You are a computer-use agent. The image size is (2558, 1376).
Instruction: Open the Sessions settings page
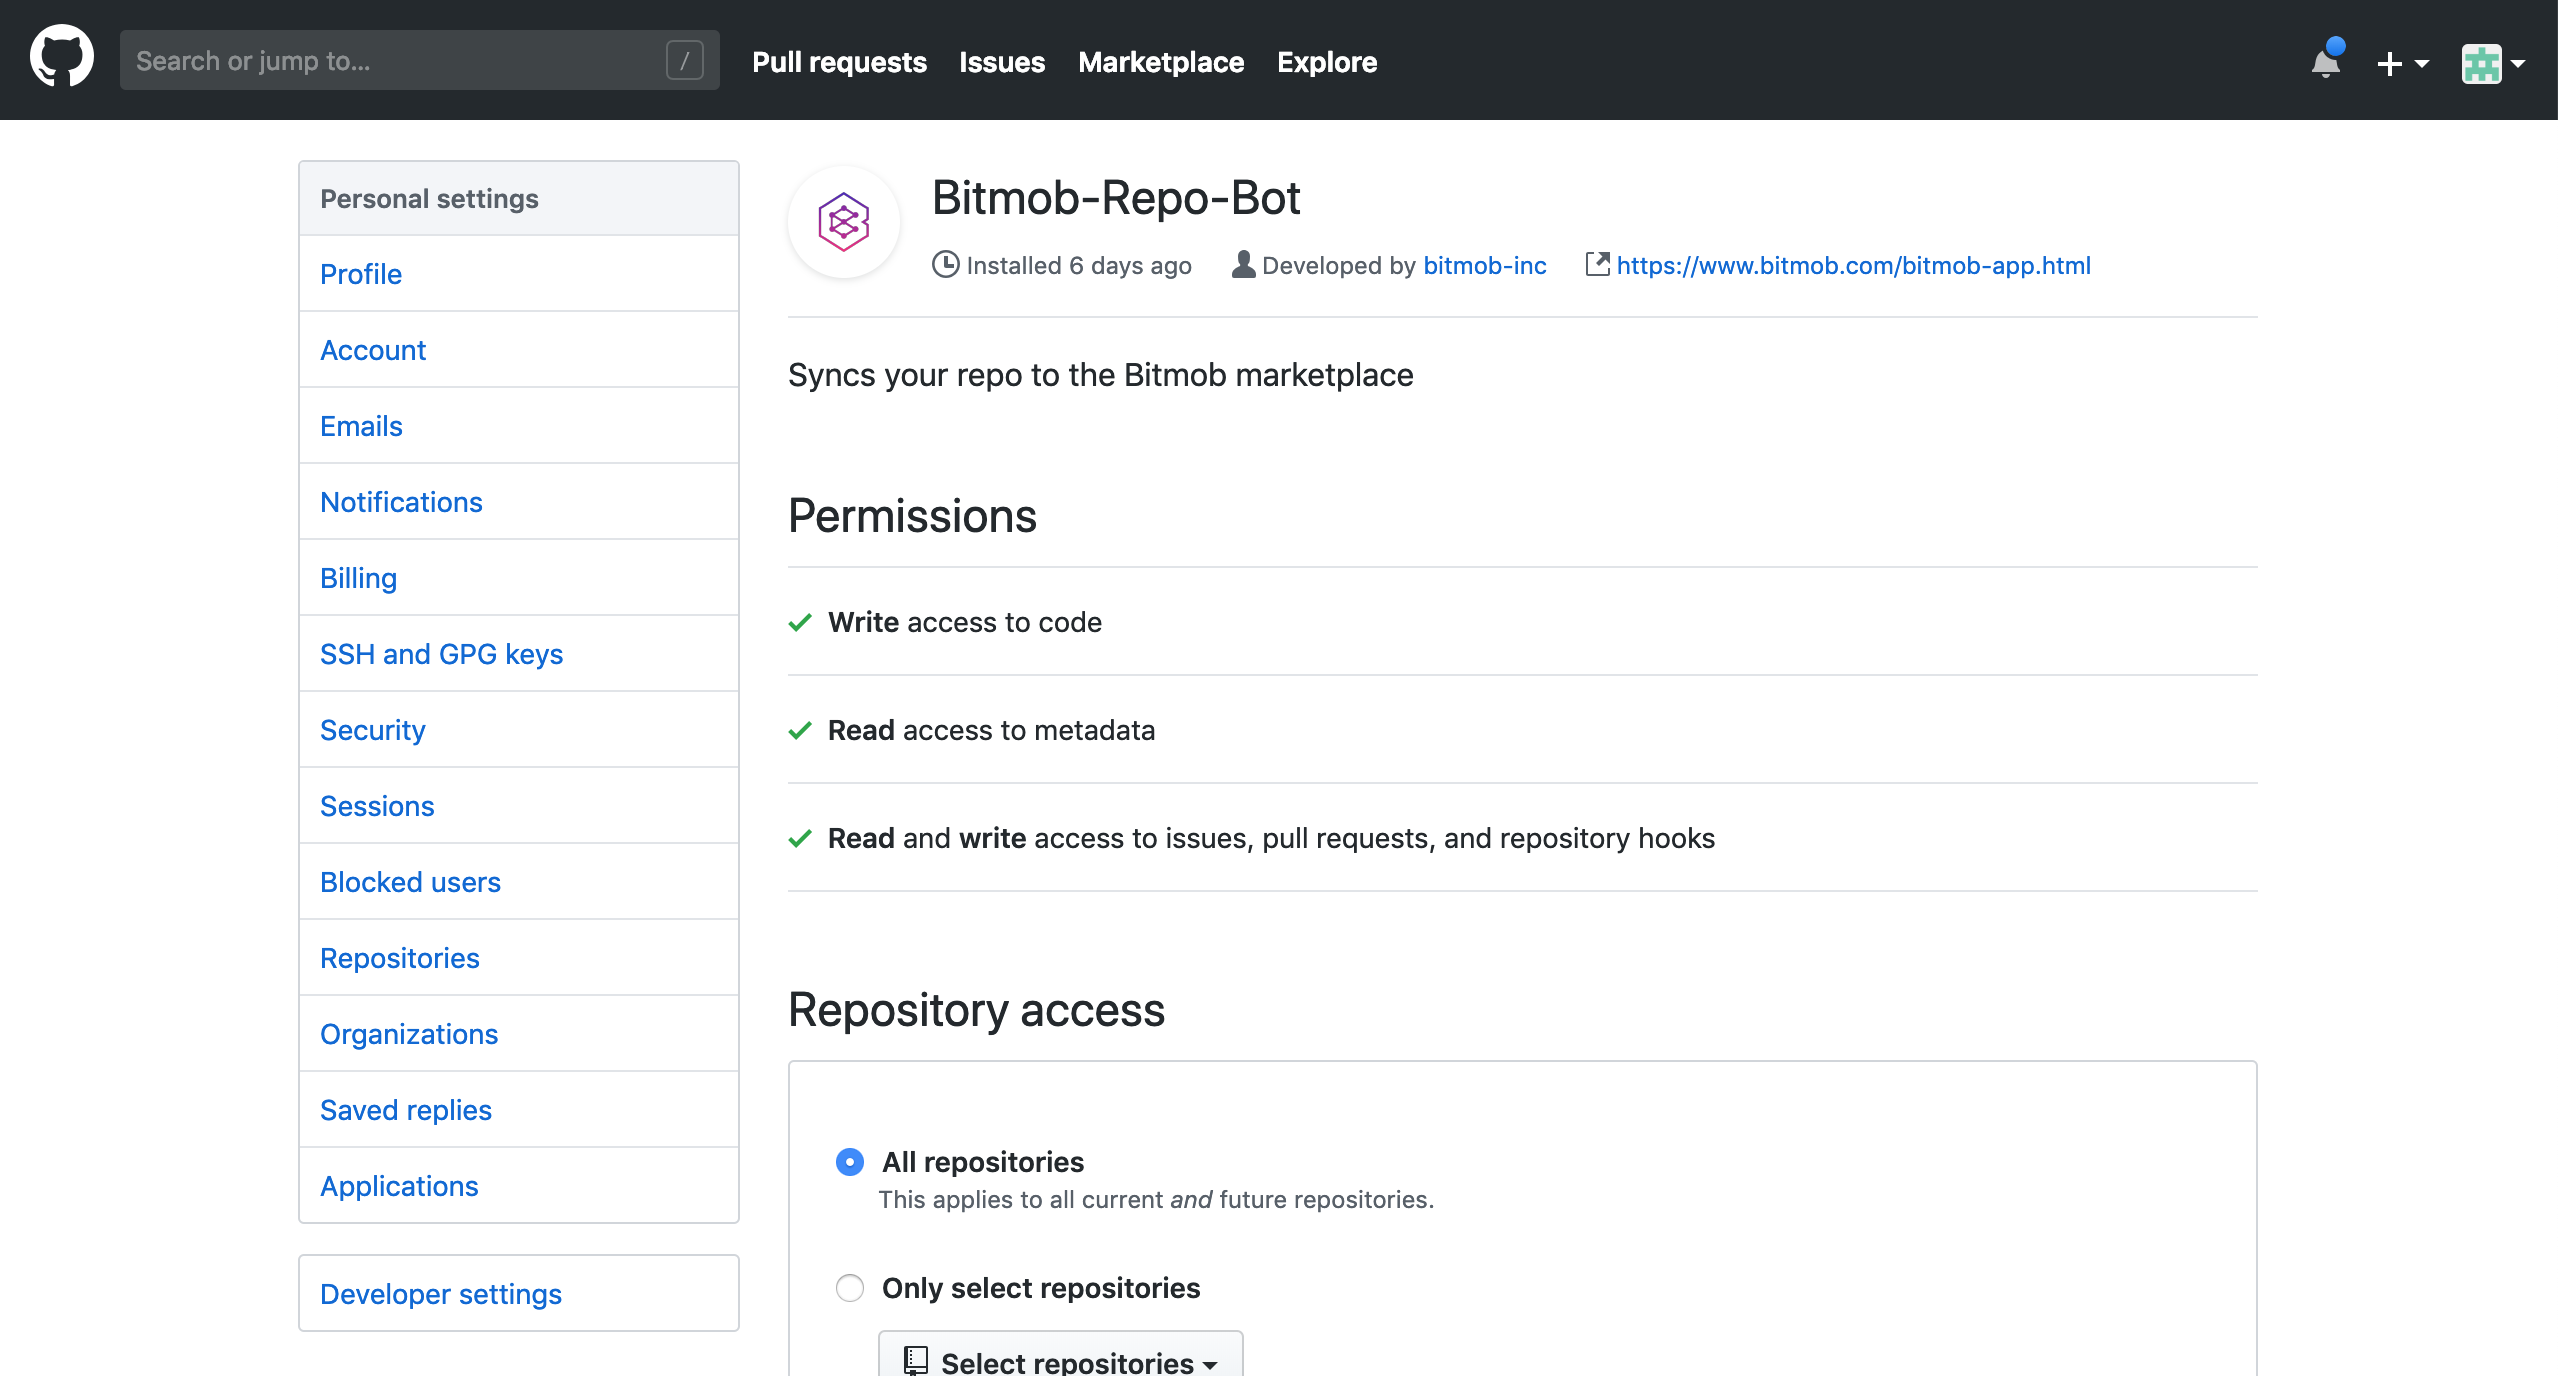[x=519, y=806]
